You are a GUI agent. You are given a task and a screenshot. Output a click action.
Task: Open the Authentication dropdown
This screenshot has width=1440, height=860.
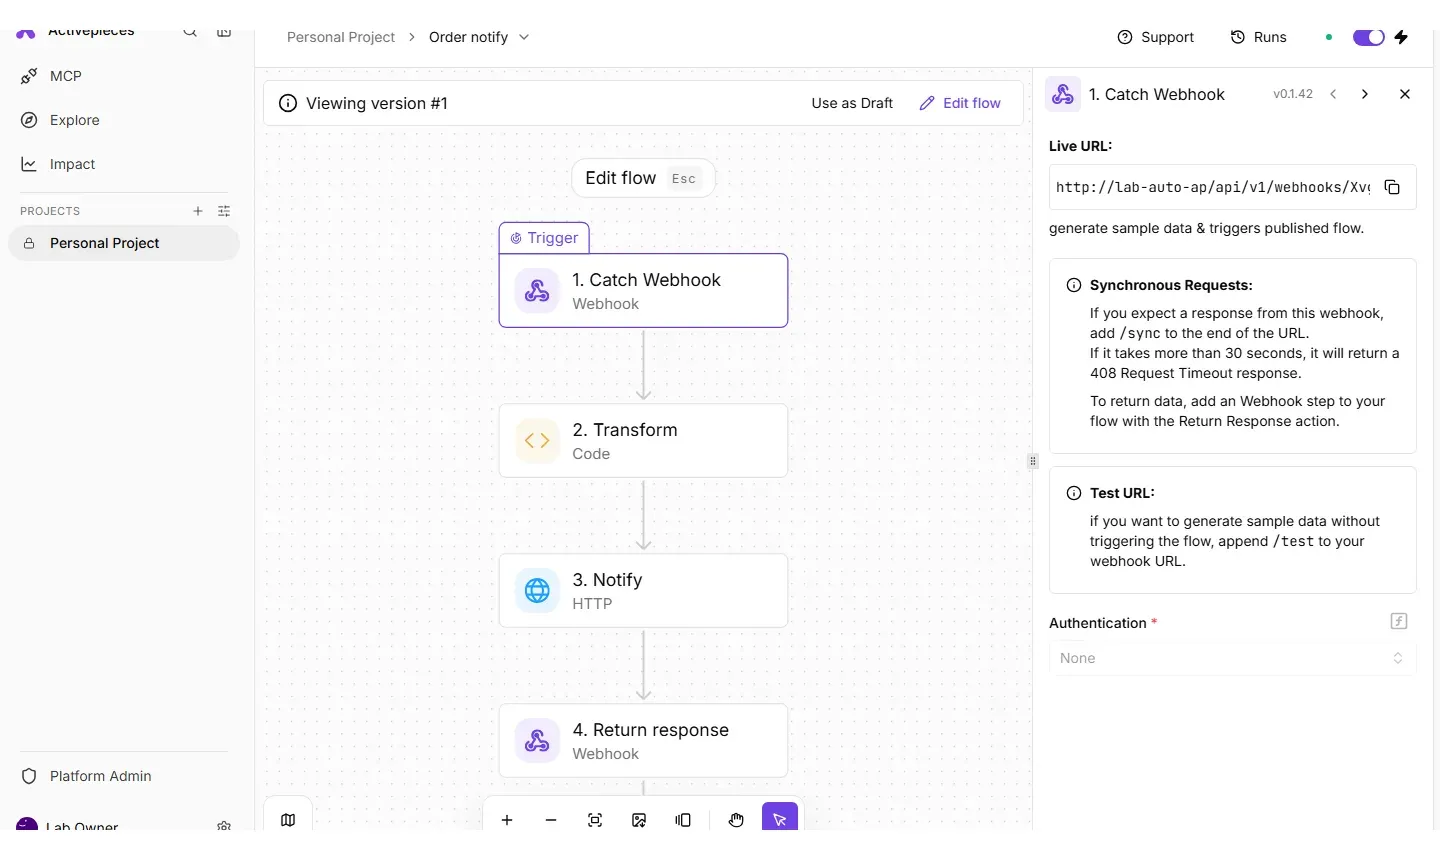pos(1232,658)
